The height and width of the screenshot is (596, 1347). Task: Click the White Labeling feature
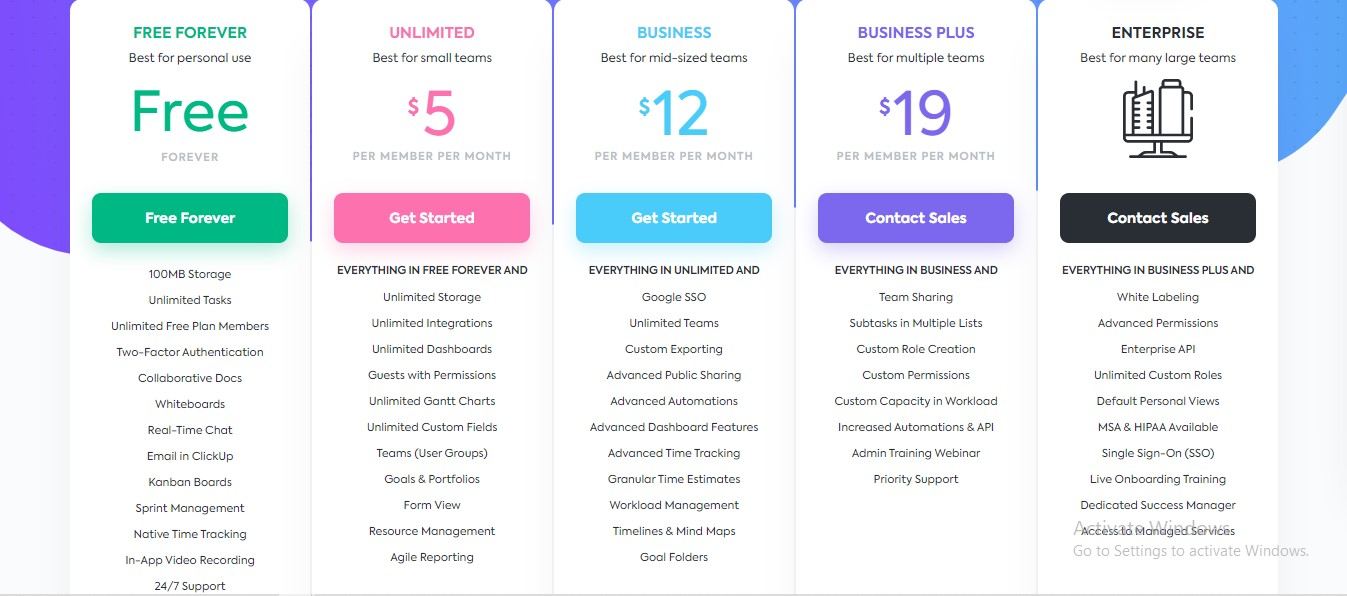(x=1158, y=297)
